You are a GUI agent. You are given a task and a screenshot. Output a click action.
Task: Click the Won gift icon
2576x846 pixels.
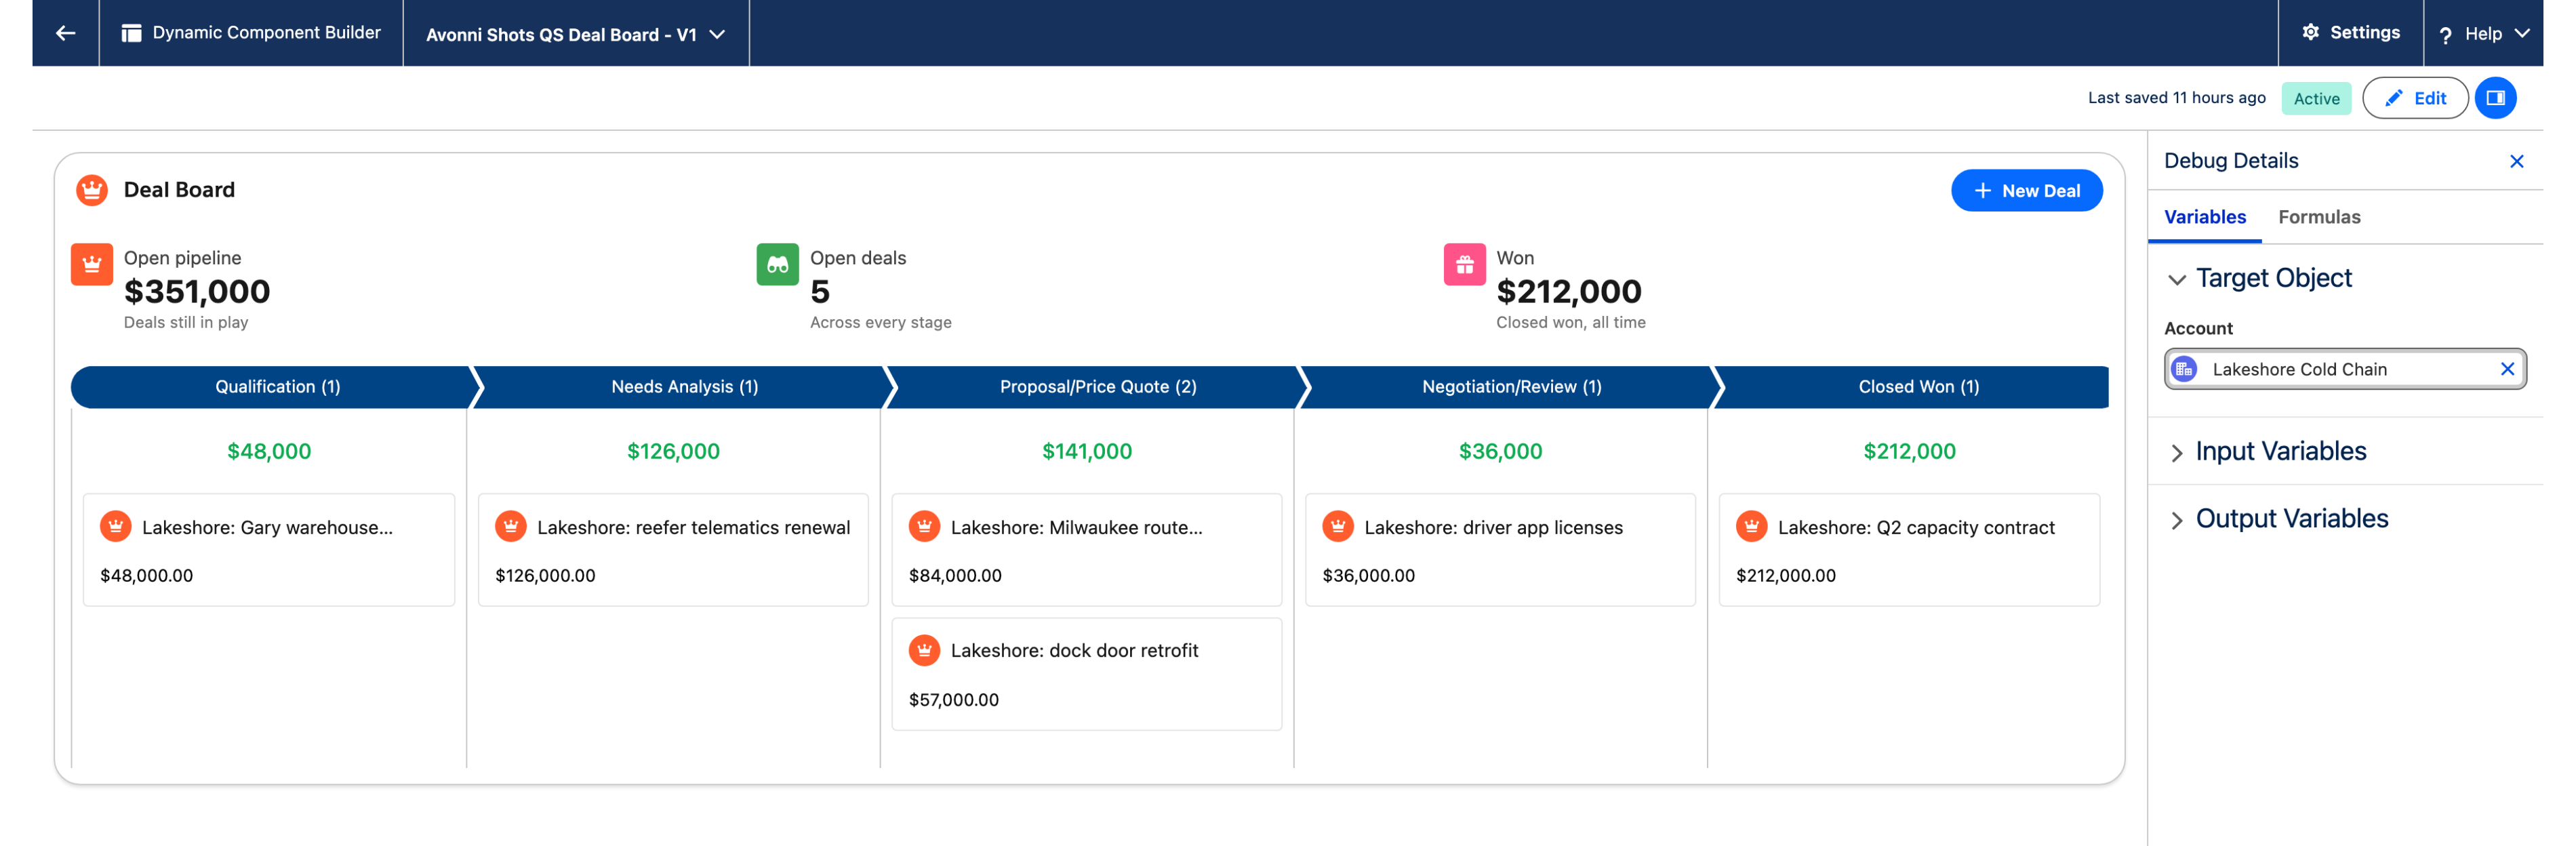tap(1464, 264)
